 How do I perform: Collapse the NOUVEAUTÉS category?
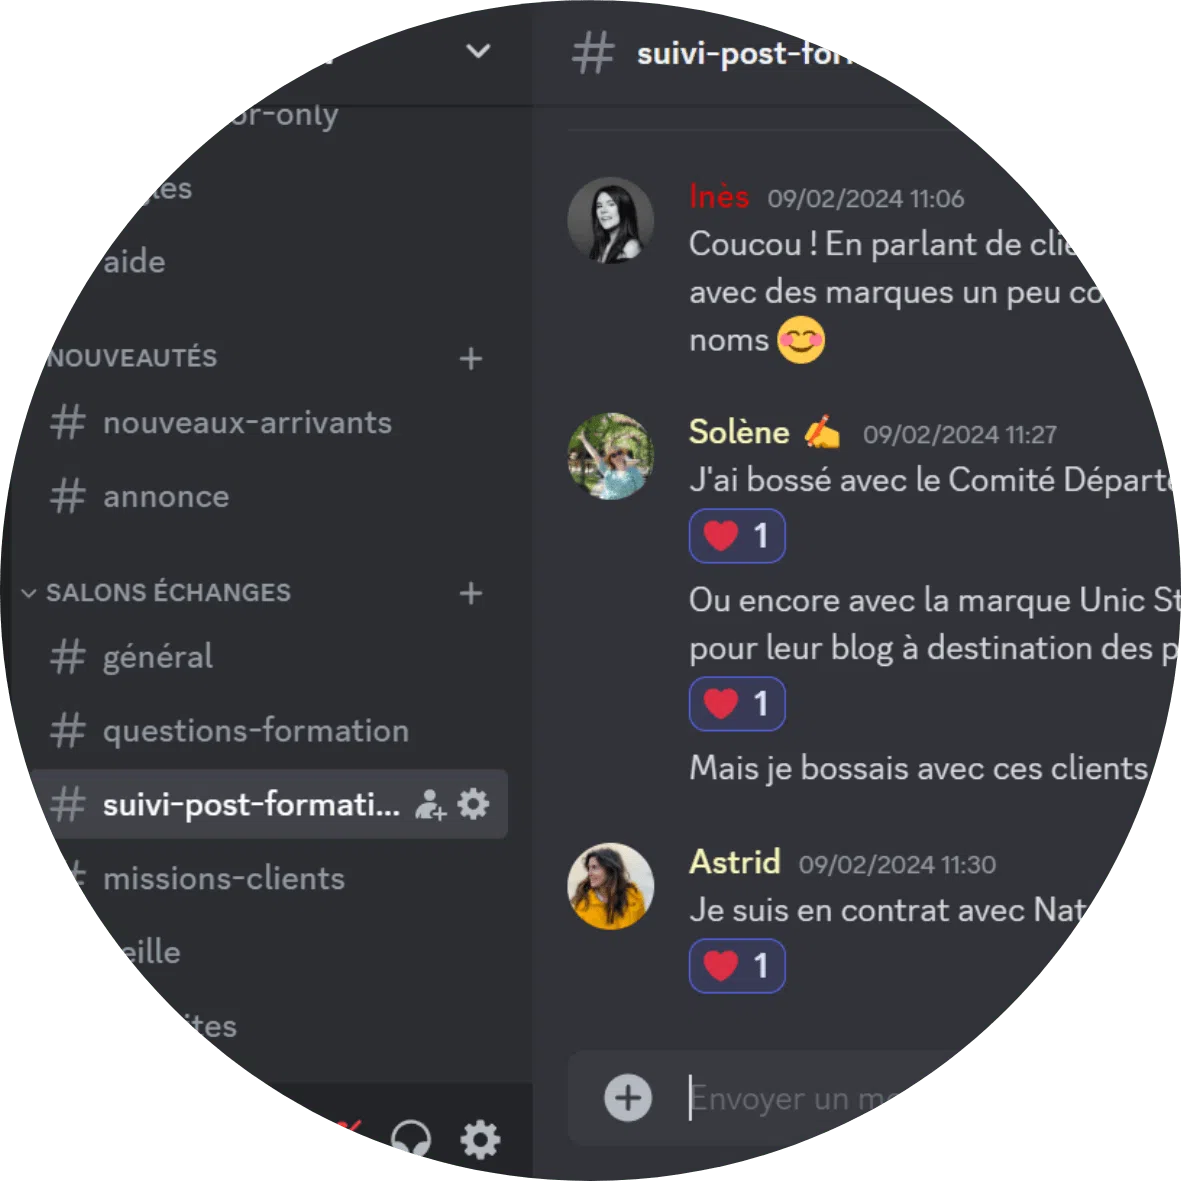132,358
